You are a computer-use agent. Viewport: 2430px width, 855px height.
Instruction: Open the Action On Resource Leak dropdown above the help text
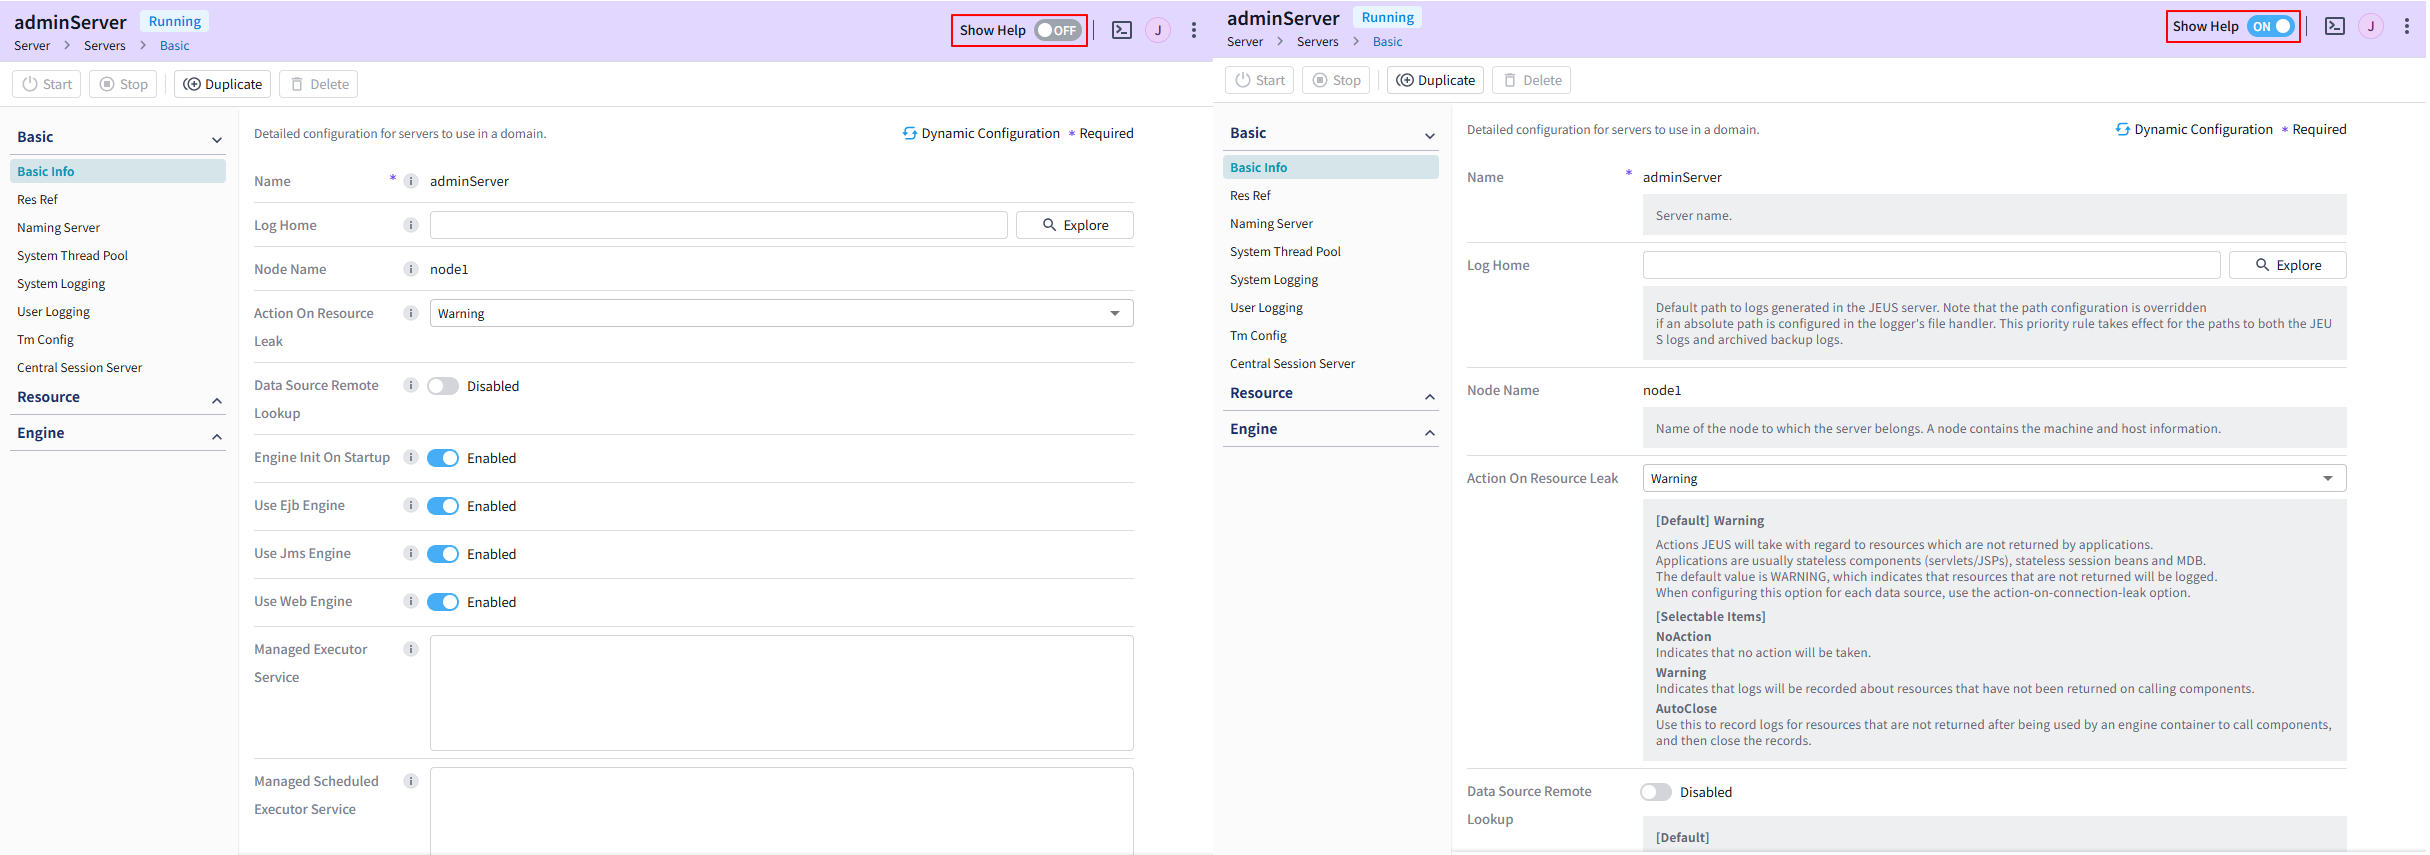click(1993, 478)
